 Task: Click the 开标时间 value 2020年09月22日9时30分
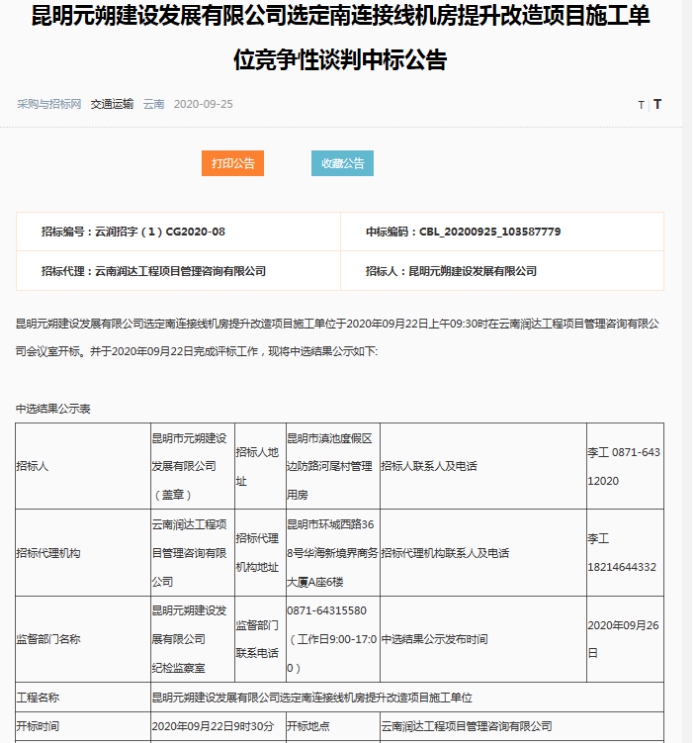pos(216,726)
